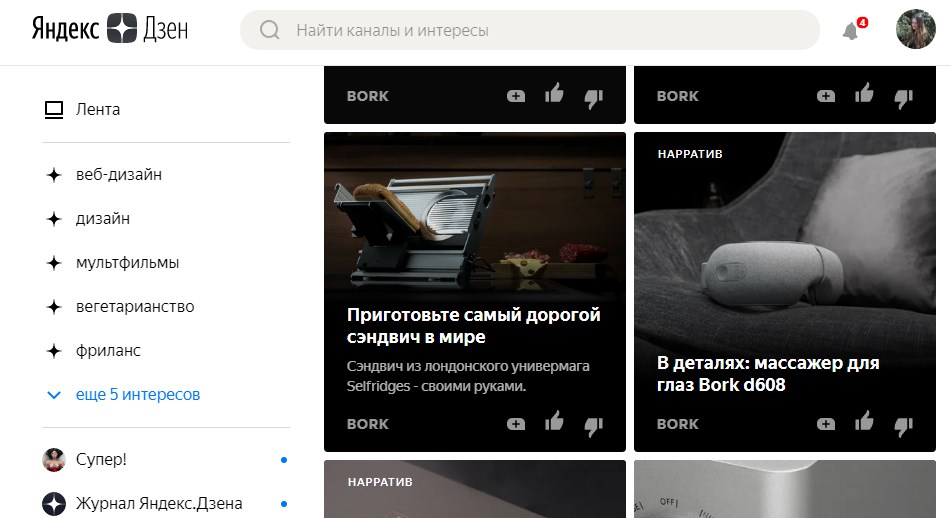The image size is (951, 518).
Task: Click the magnifier search icon
Action: pyautogui.click(x=269, y=30)
